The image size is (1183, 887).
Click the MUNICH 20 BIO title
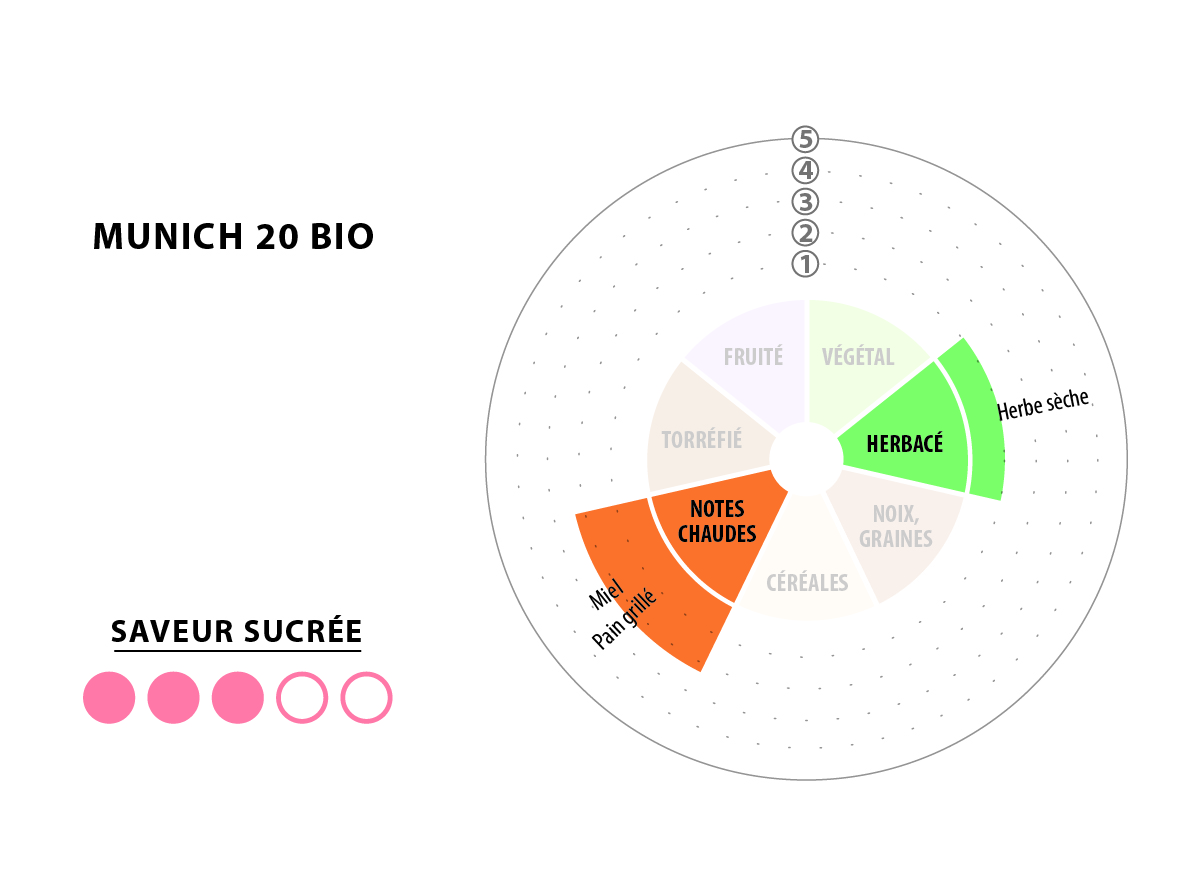[233, 236]
